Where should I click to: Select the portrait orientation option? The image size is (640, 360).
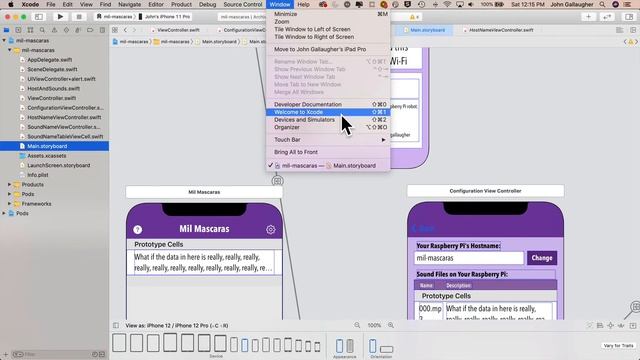[x=372, y=346]
